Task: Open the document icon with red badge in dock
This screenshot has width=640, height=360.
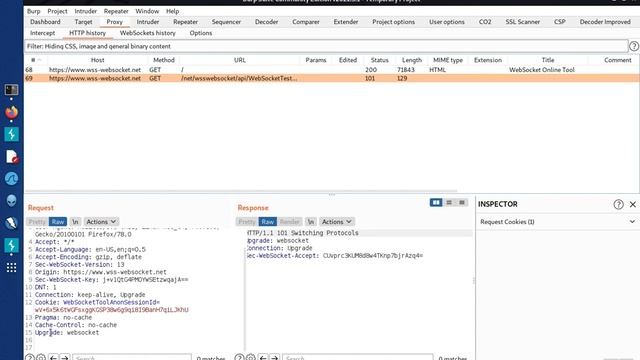Action: click(11, 156)
